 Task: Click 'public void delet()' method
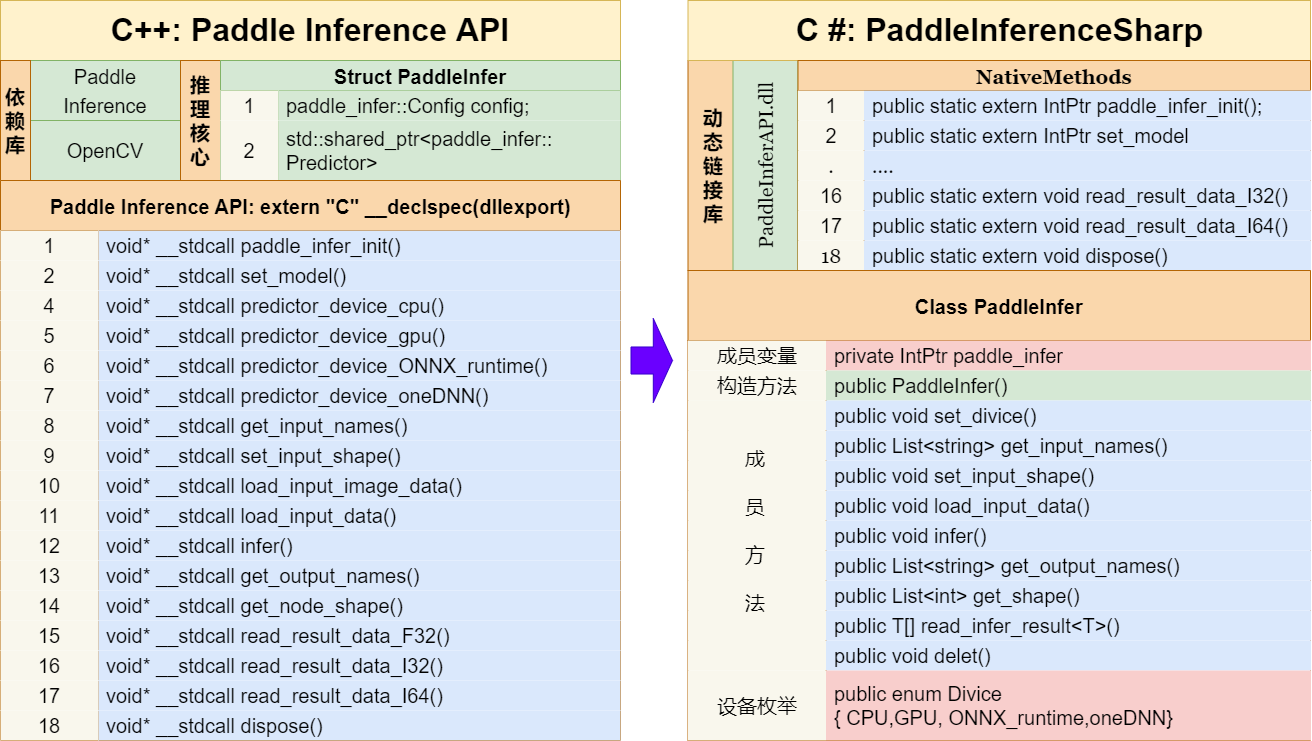tap(1068, 656)
